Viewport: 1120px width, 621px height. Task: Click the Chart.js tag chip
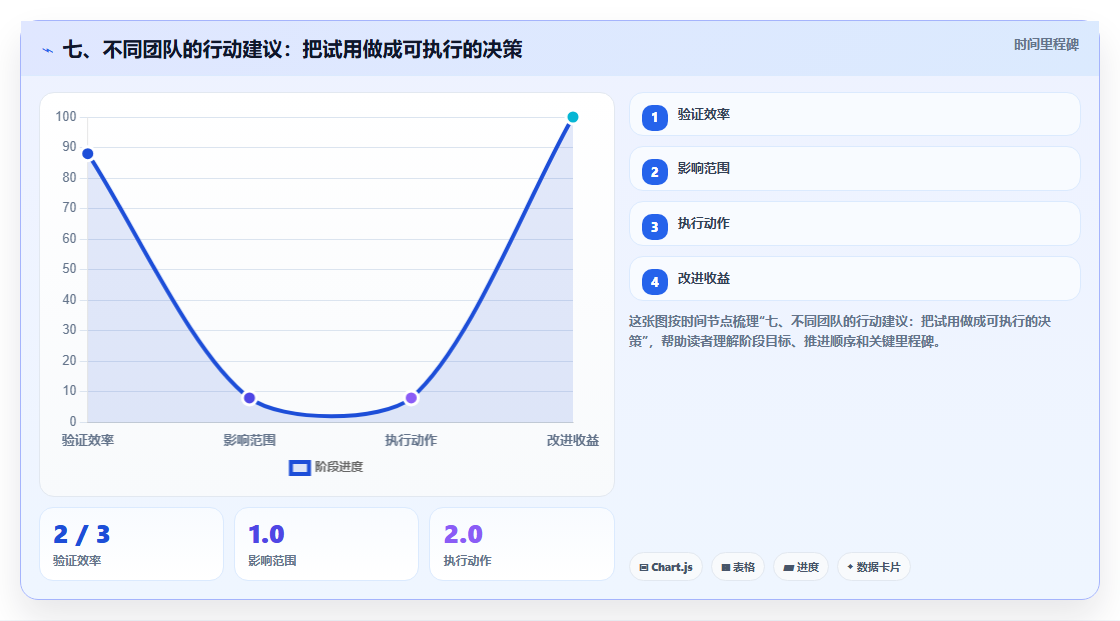pos(666,567)
